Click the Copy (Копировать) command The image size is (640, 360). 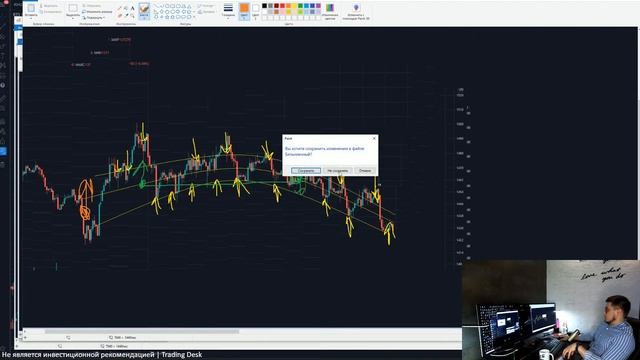click(x=51, y=12)
